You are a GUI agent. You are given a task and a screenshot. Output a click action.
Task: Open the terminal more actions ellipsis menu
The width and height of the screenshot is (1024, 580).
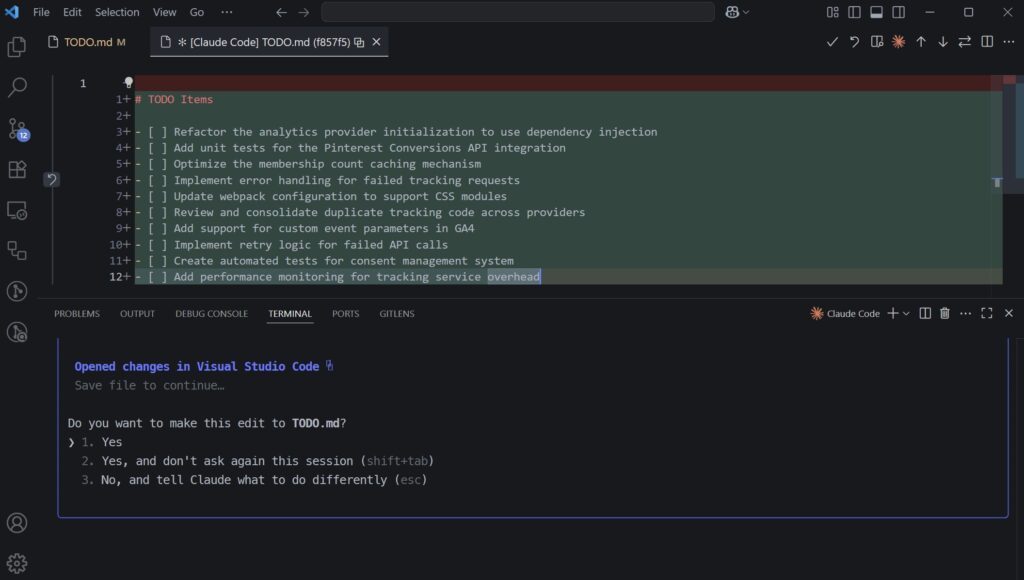[x=965, y=313]
